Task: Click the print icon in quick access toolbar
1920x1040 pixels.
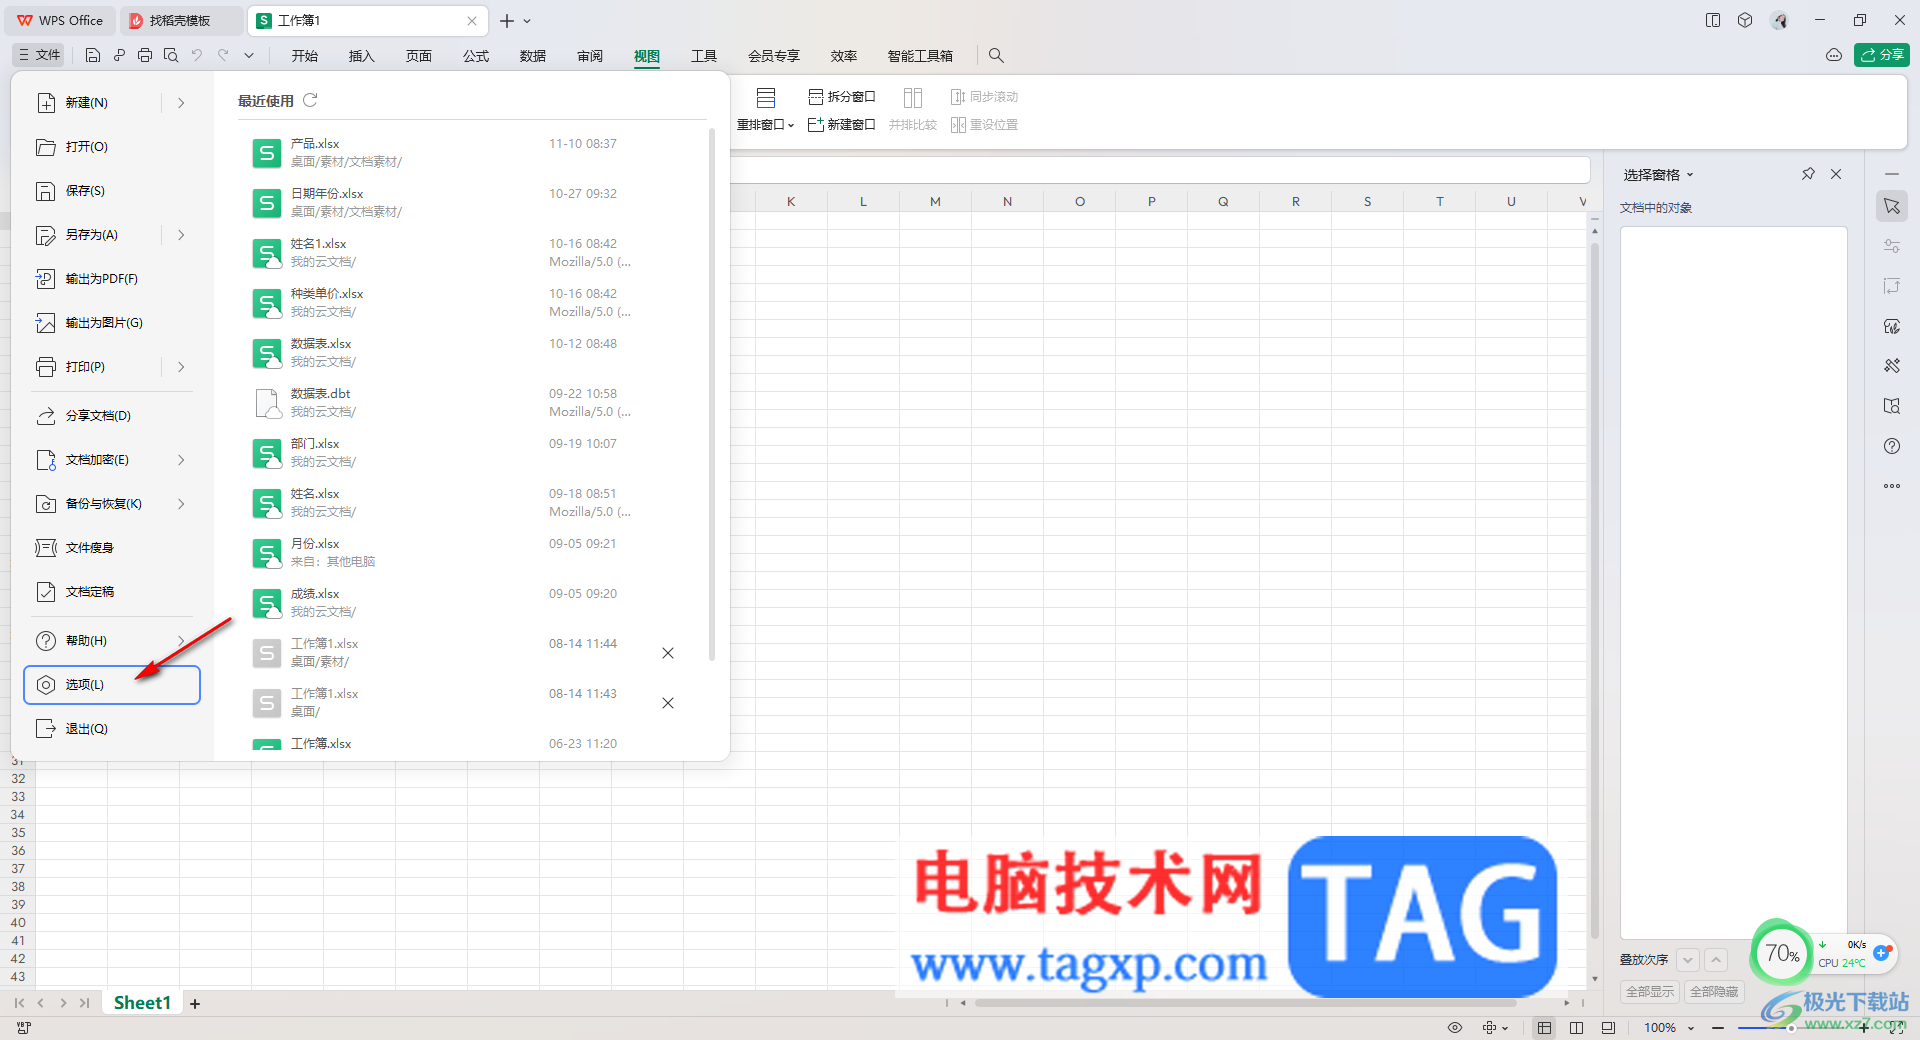Action: pyautogui.click(x=145, y=56)
